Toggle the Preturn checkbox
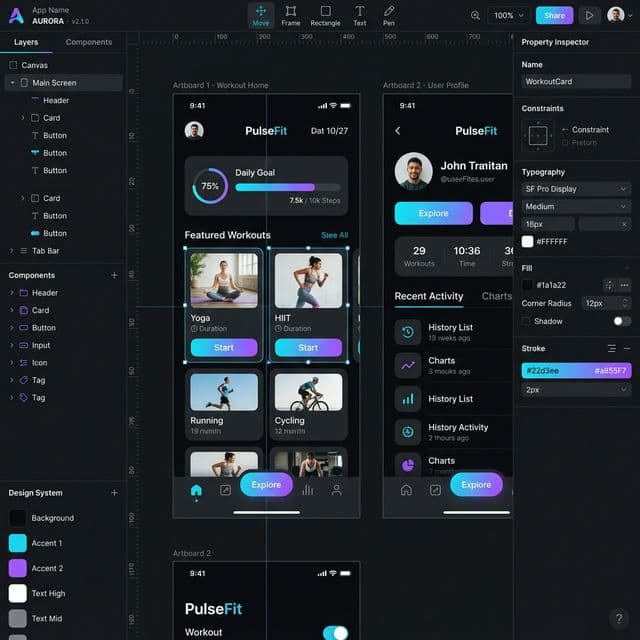Screen dimensions: 640x640 tap(565, 142)
